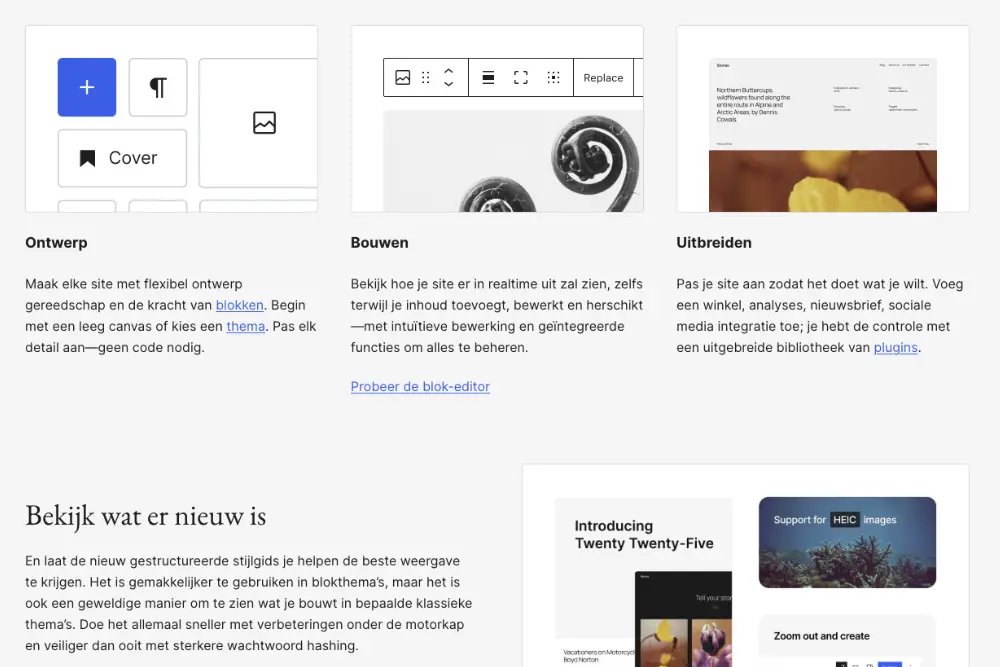Select the paragraph (pilcrow) block icon
Viewport: 1000px width, 667px height.
point(158,87)
